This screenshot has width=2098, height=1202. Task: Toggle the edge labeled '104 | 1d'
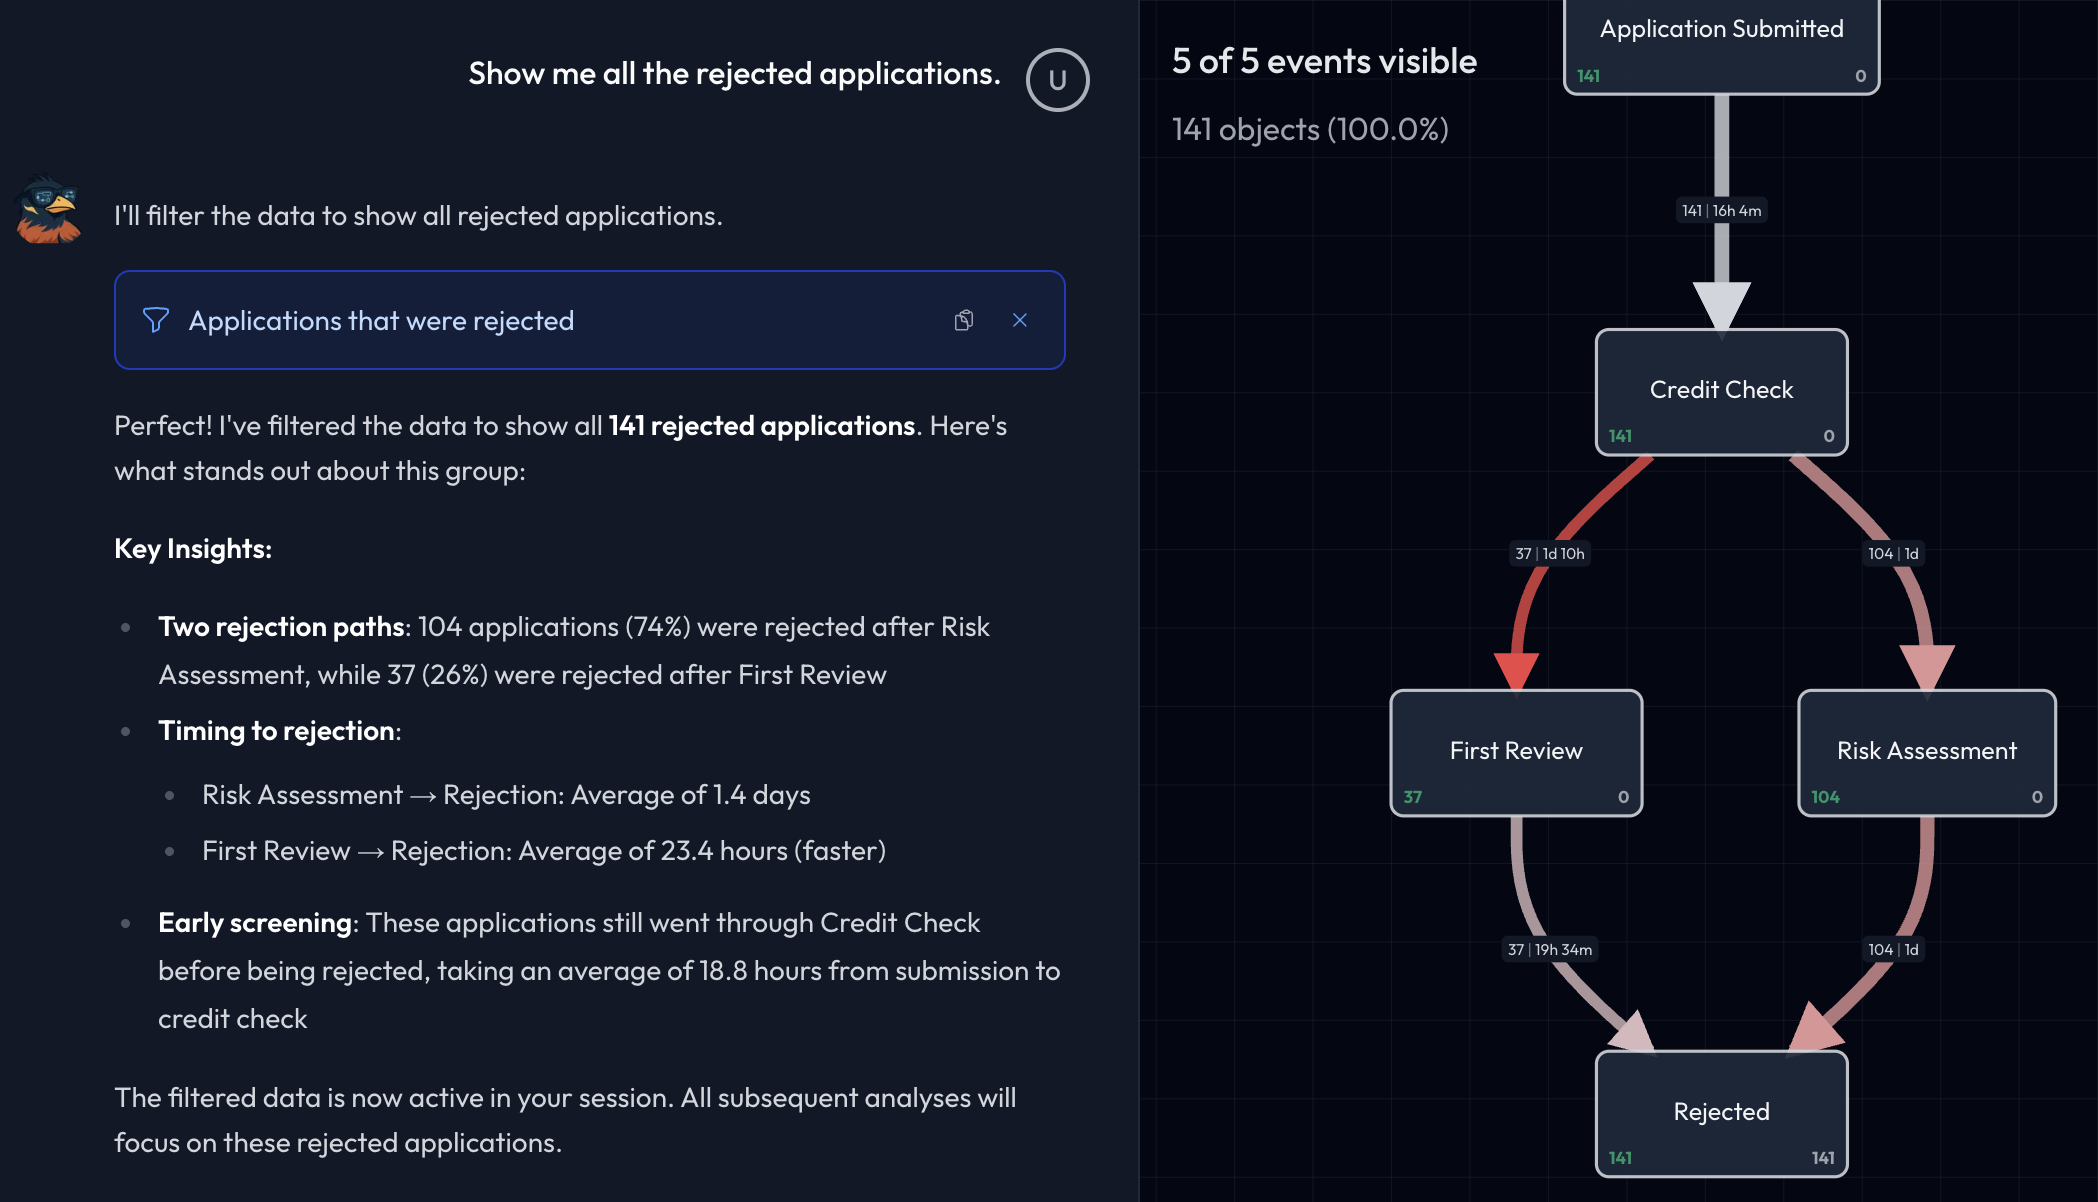(x=1893, y=553)
